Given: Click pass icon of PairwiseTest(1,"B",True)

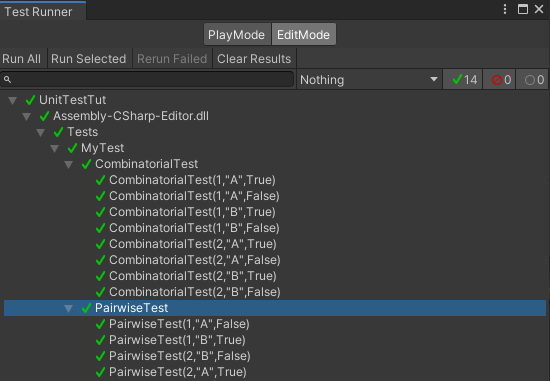Looking at the screenshot, I should point(100,340).
